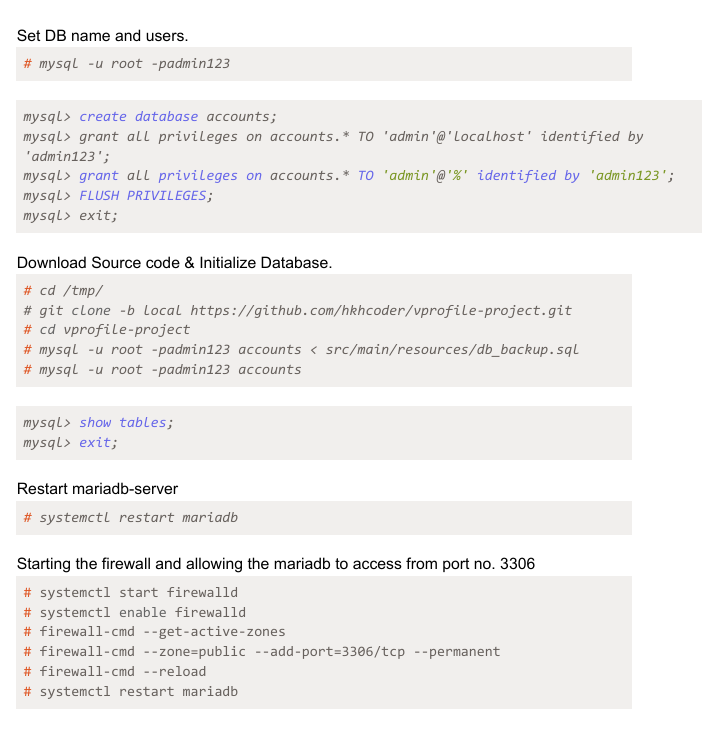This screenshot has width=706, height=749.
Task: Click the "create database accounts;" line
Action: [x=150, y=117]
